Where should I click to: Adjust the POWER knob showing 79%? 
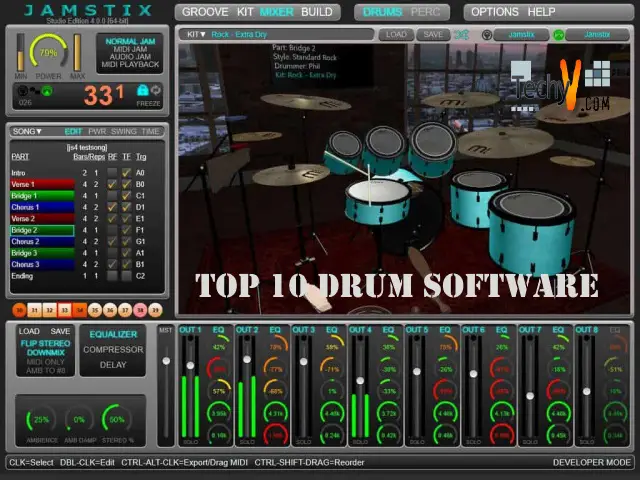48,52
